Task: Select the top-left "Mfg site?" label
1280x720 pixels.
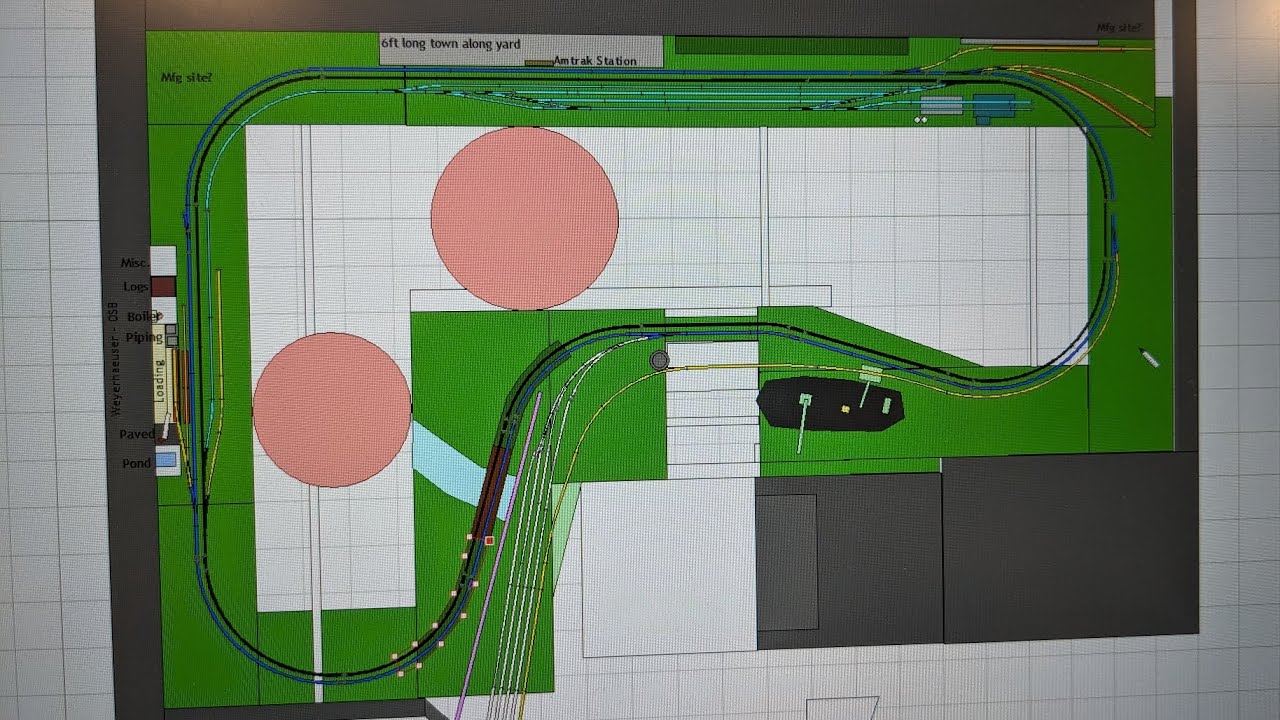Action: (186, 77)
